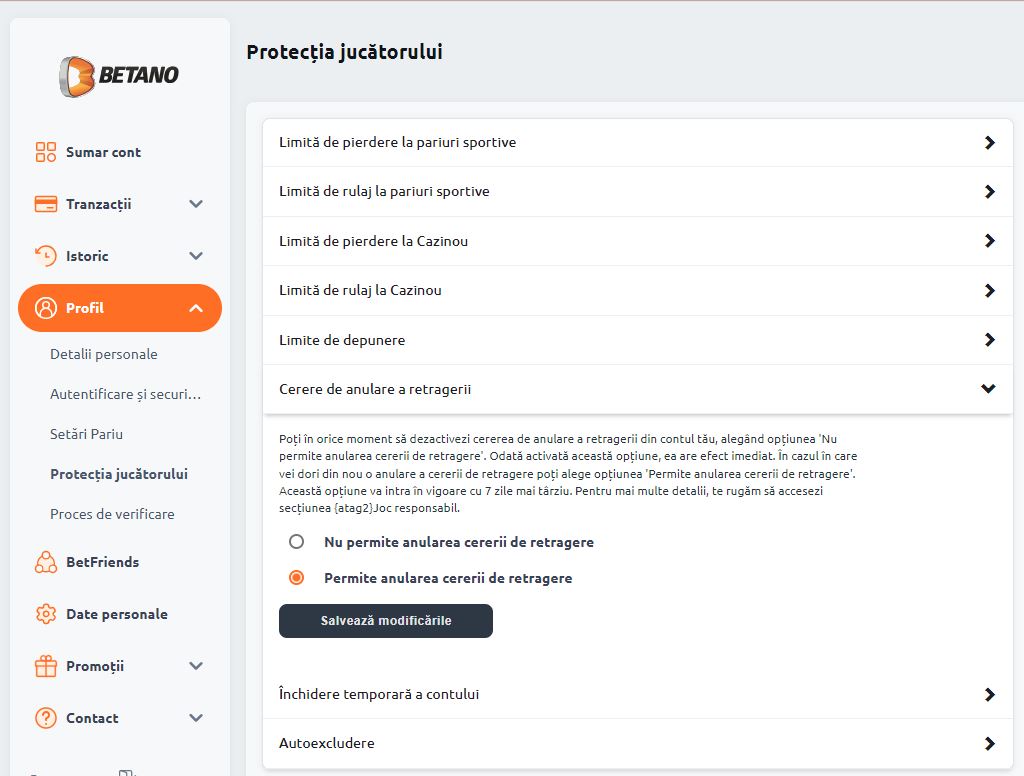Go to Proces de verificare submenu

coord(112,514)
